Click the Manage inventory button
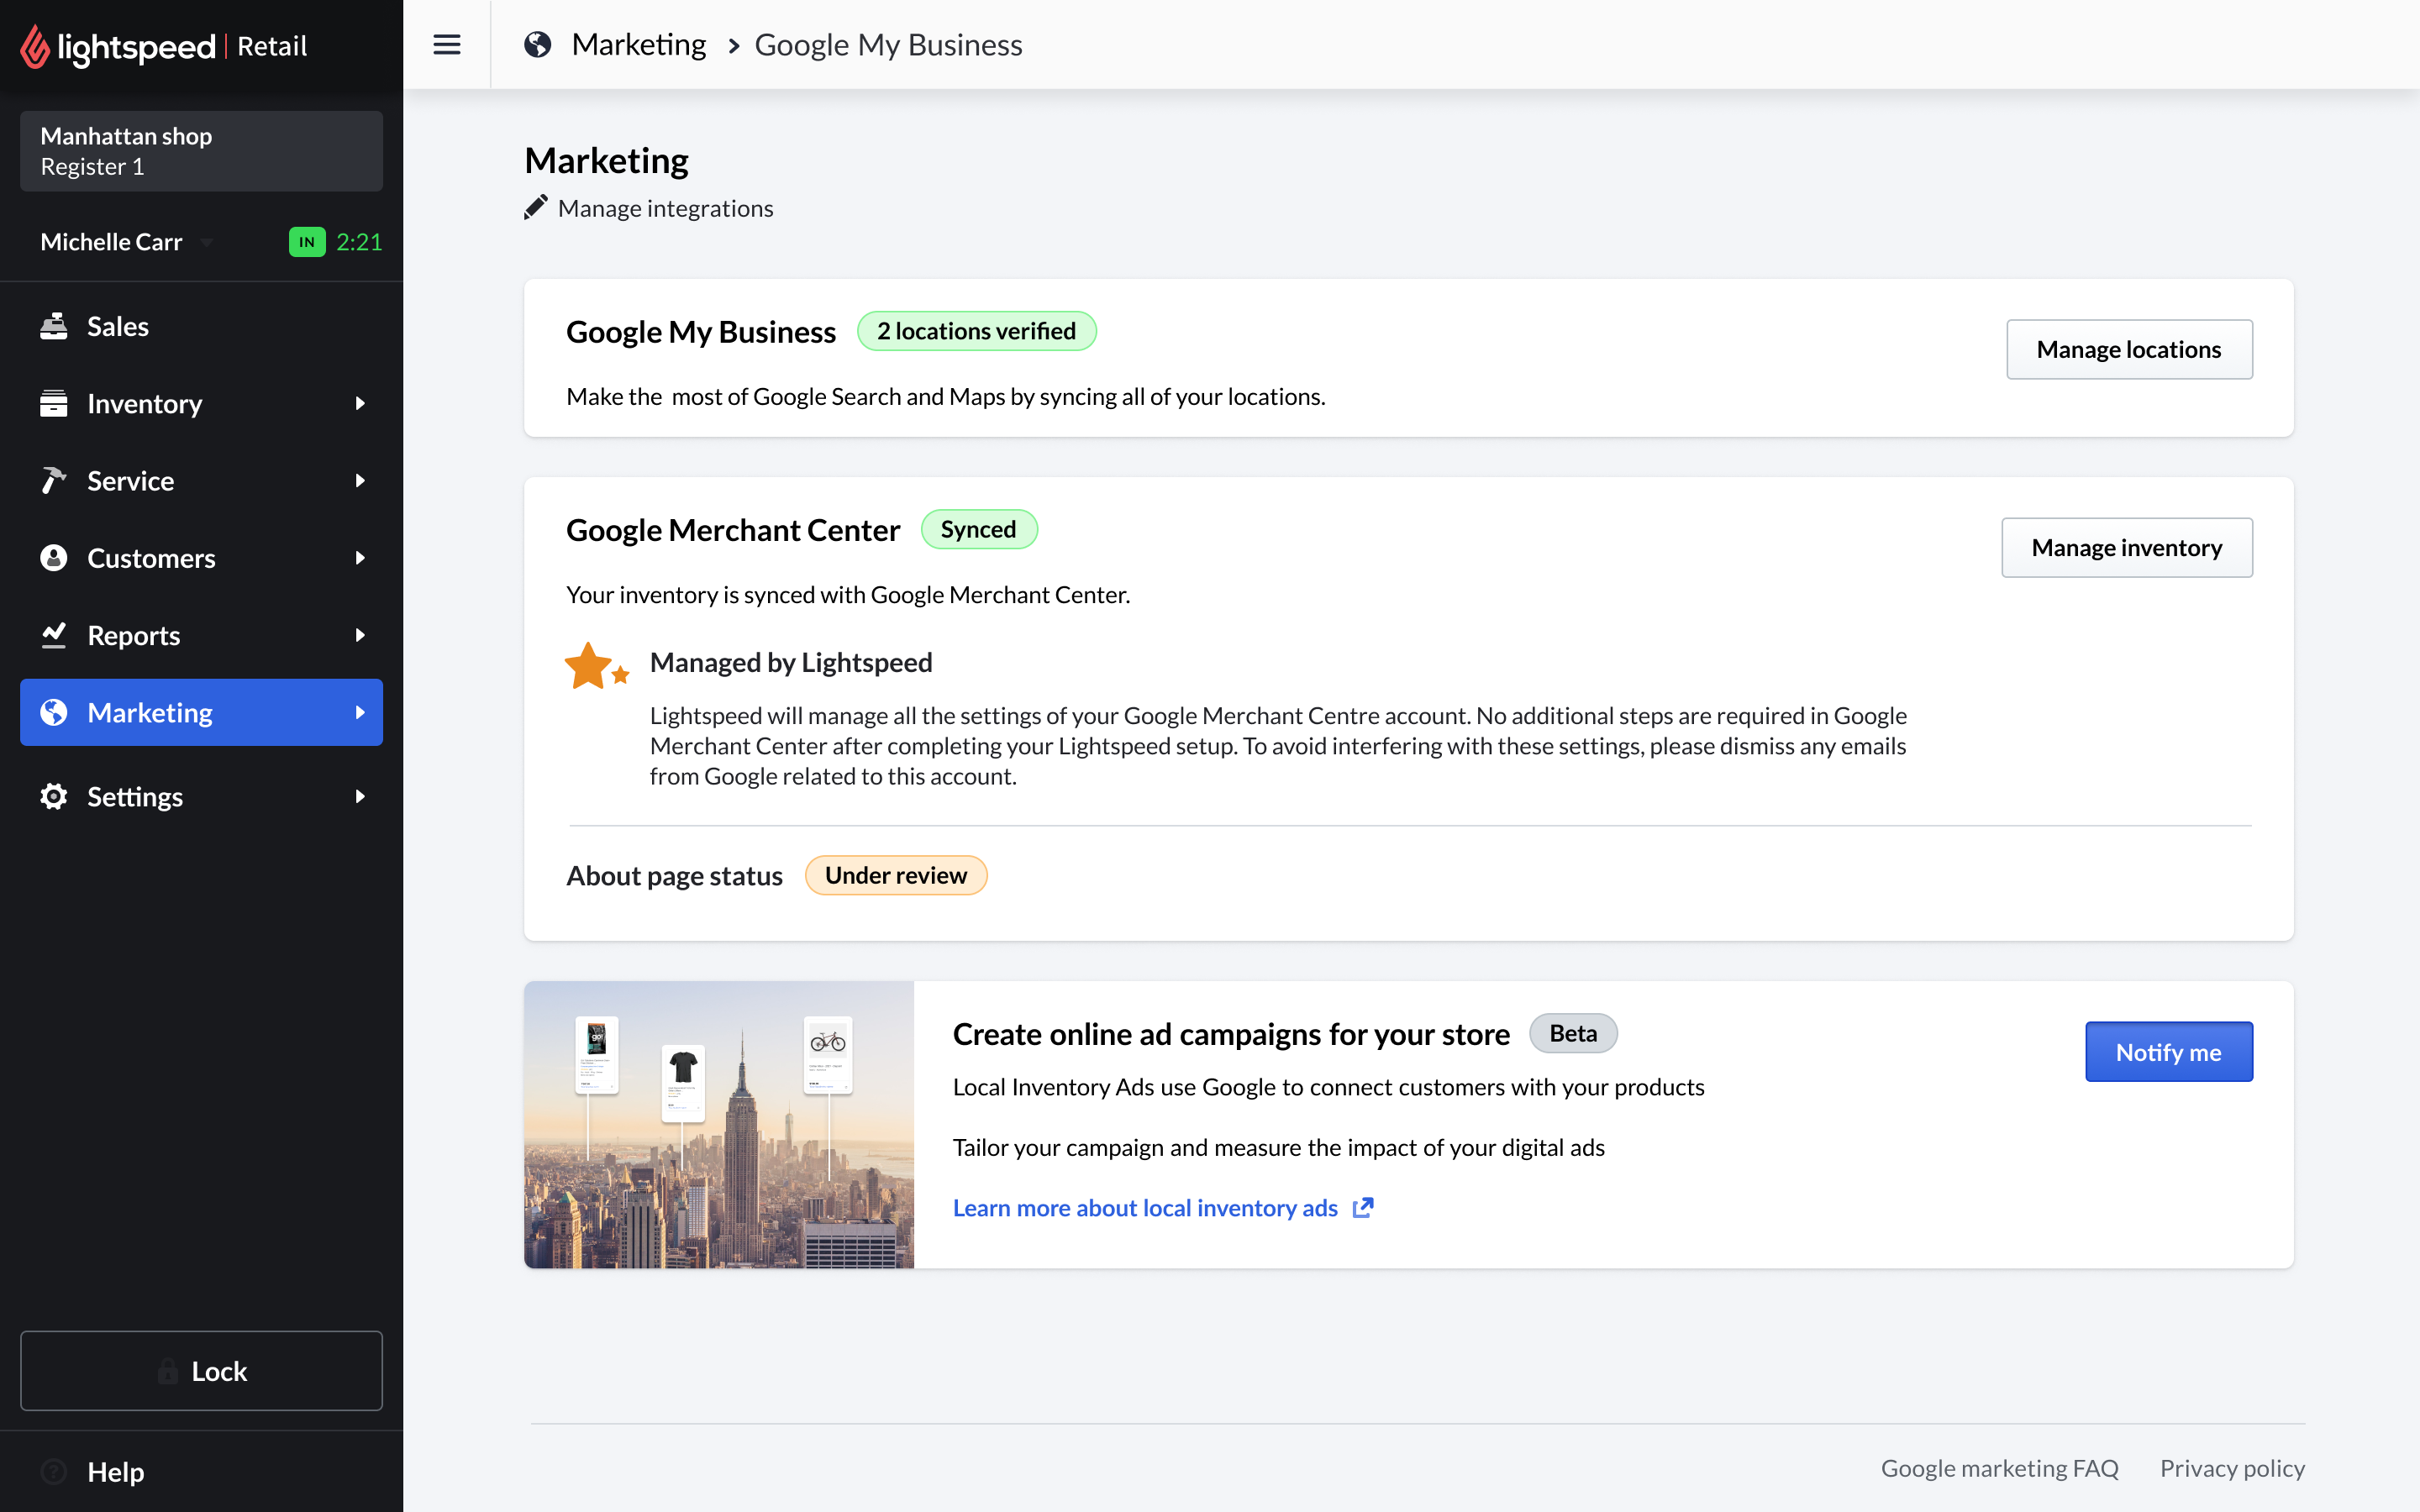This screenshot has height=1512, width=2420. (x=2127, y=547)
